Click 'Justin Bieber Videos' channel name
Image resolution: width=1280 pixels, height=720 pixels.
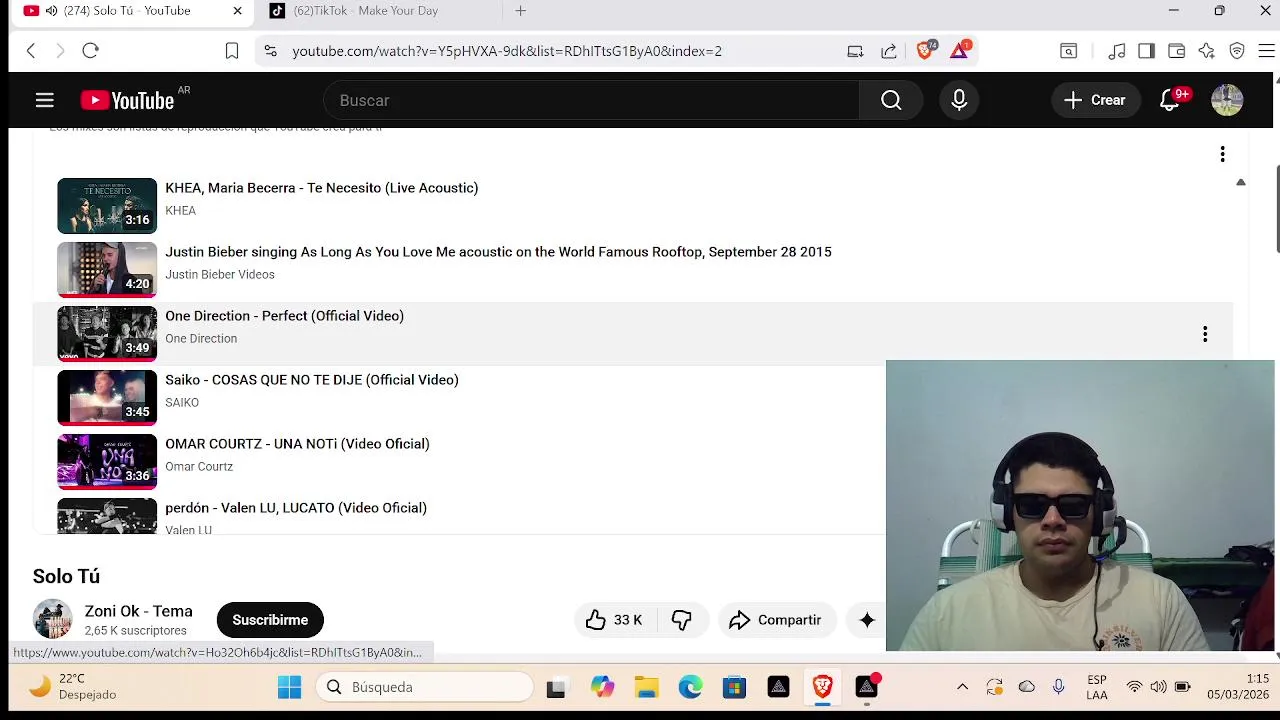click(x=220, y=274)
